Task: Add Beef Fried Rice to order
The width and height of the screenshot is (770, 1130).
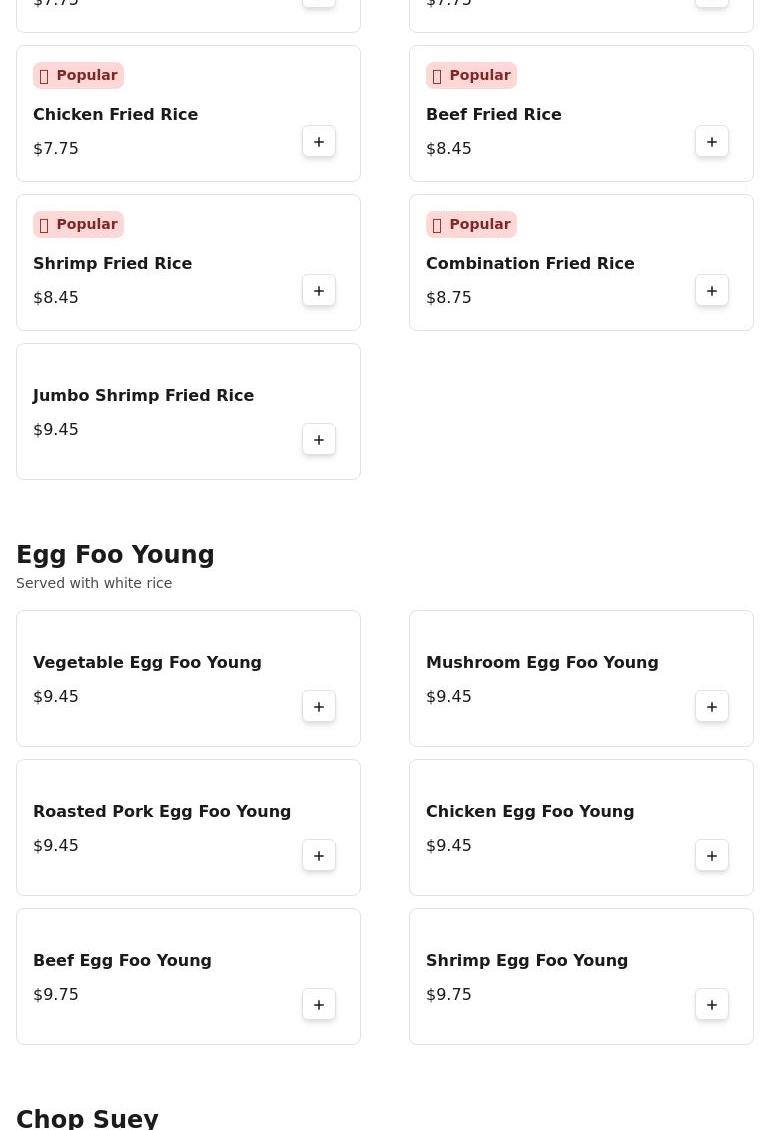Action: (712, 142)
